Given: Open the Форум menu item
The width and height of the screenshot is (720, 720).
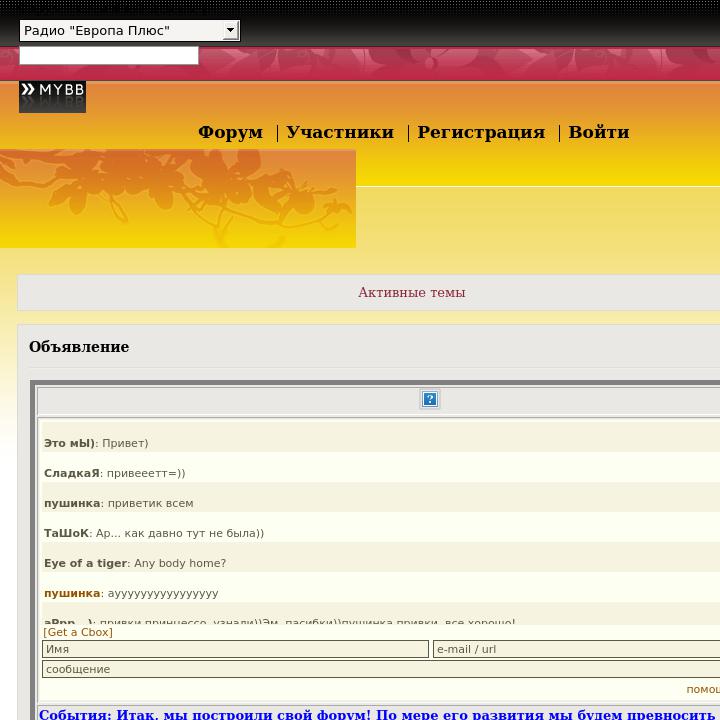Looking at the screenshot, I should [231, 132].
